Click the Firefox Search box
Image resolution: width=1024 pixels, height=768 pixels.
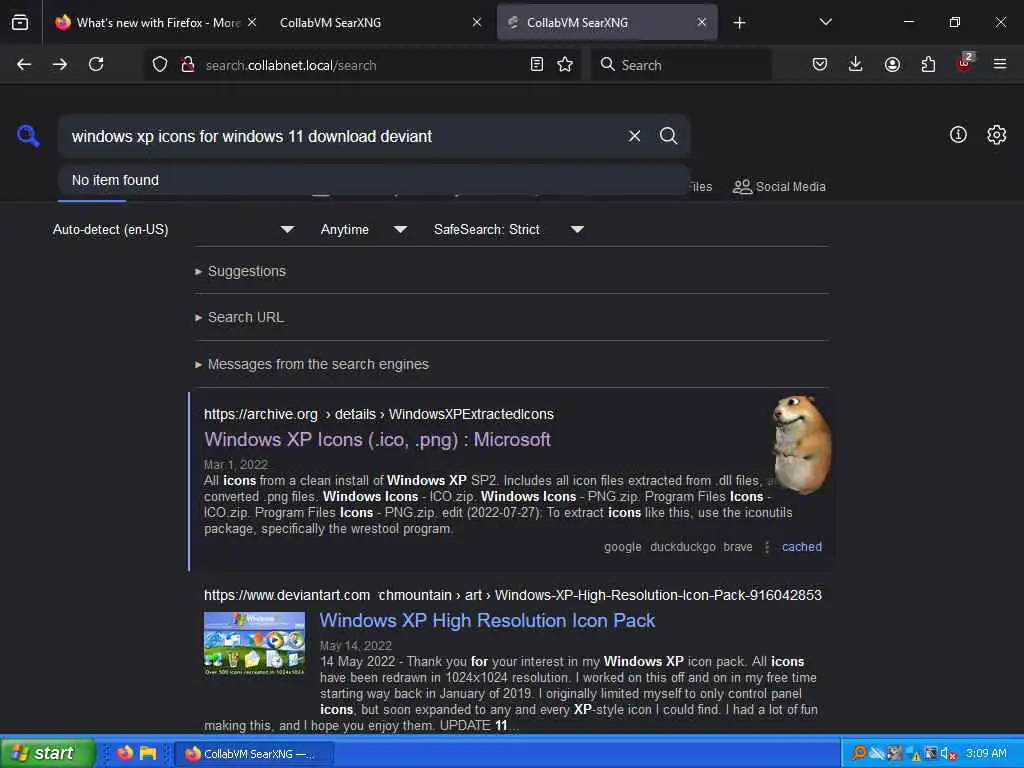[682, 65]
